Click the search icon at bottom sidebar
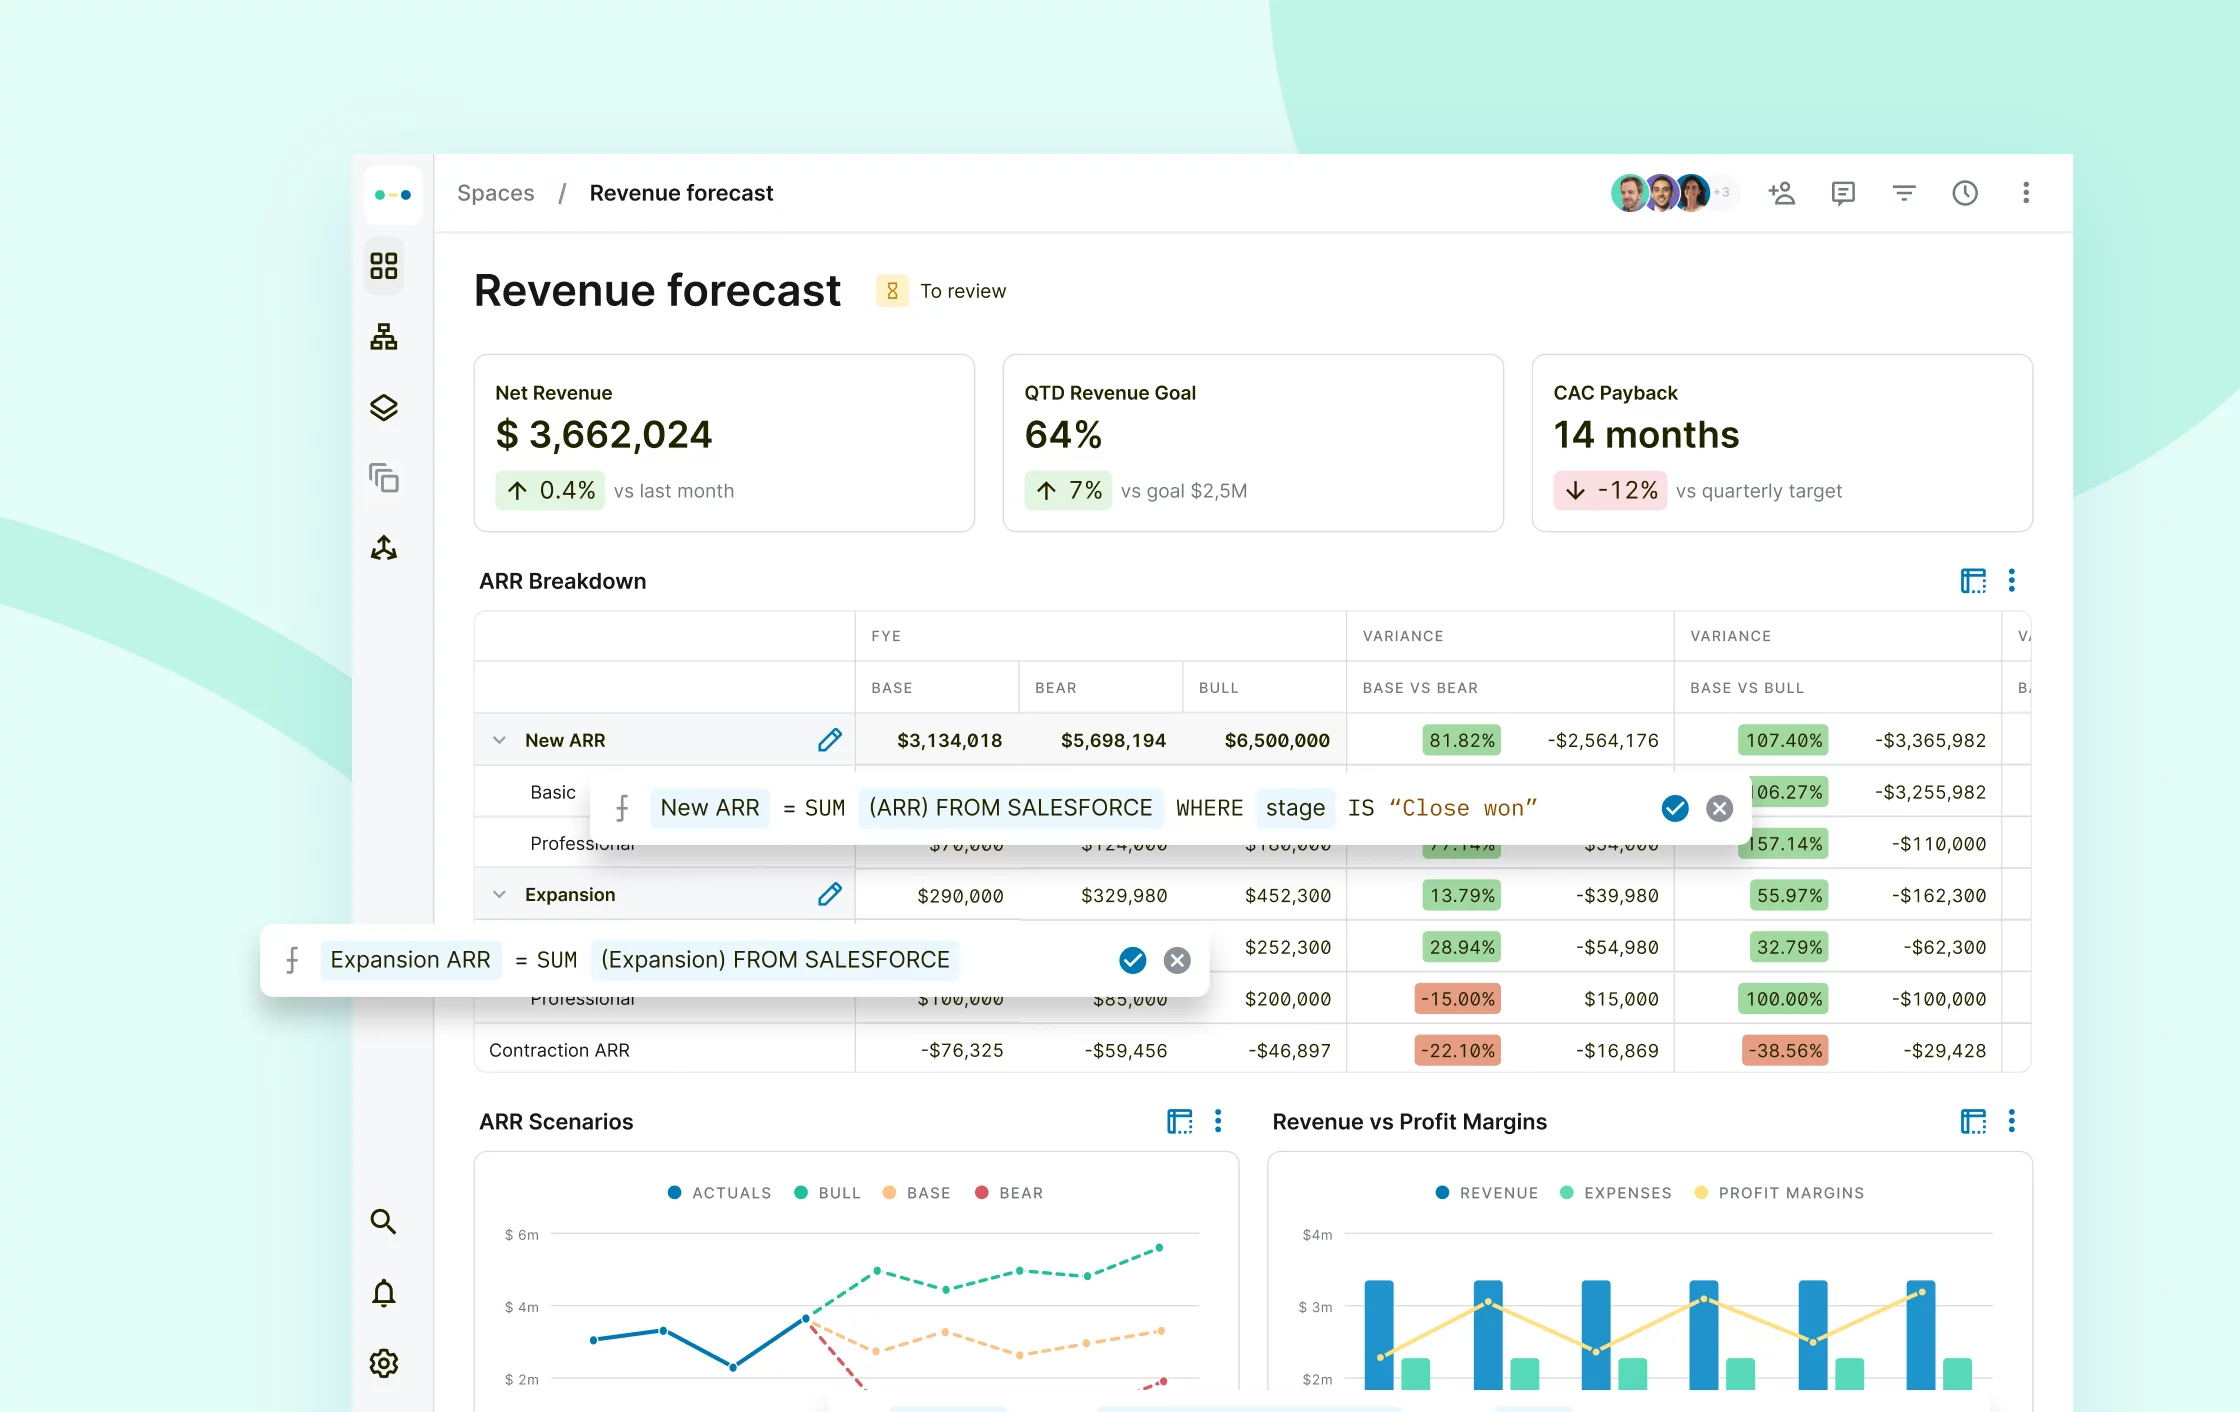The width and height of the screenshot is (2240, 1412). point(384,1221)
